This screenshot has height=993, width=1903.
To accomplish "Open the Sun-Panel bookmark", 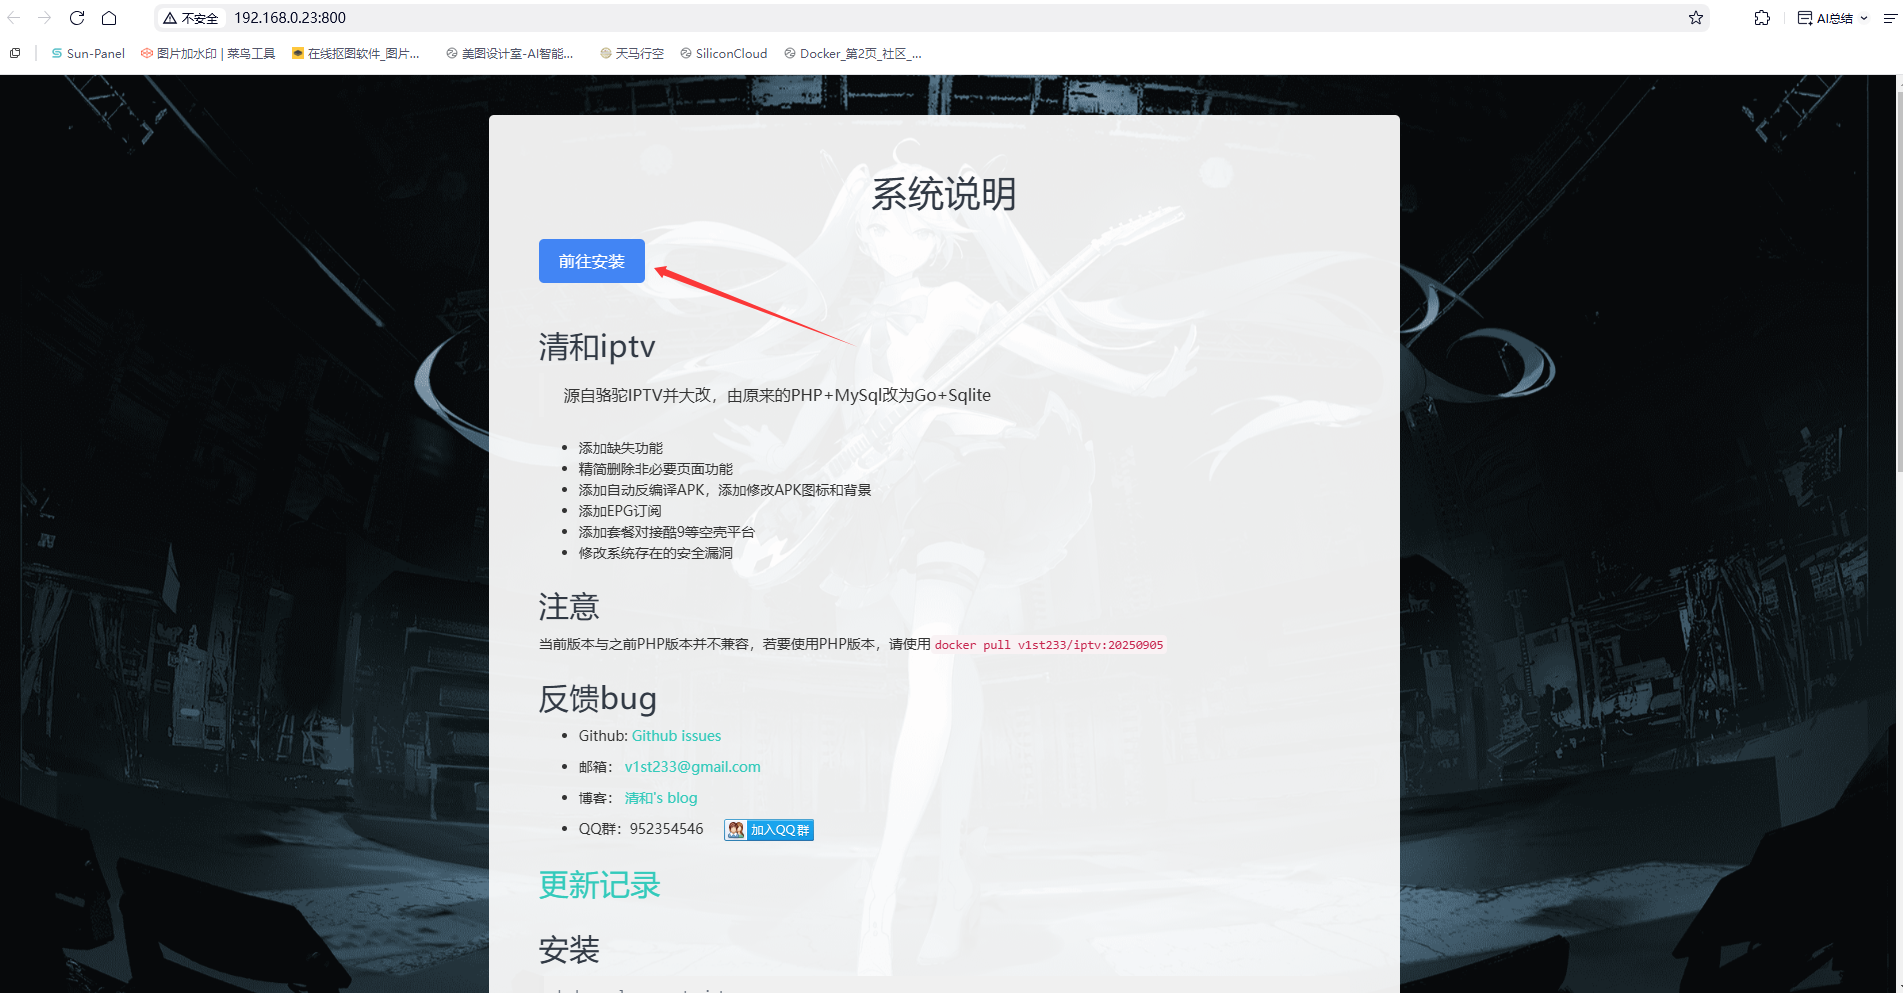I will pos(88,53).
